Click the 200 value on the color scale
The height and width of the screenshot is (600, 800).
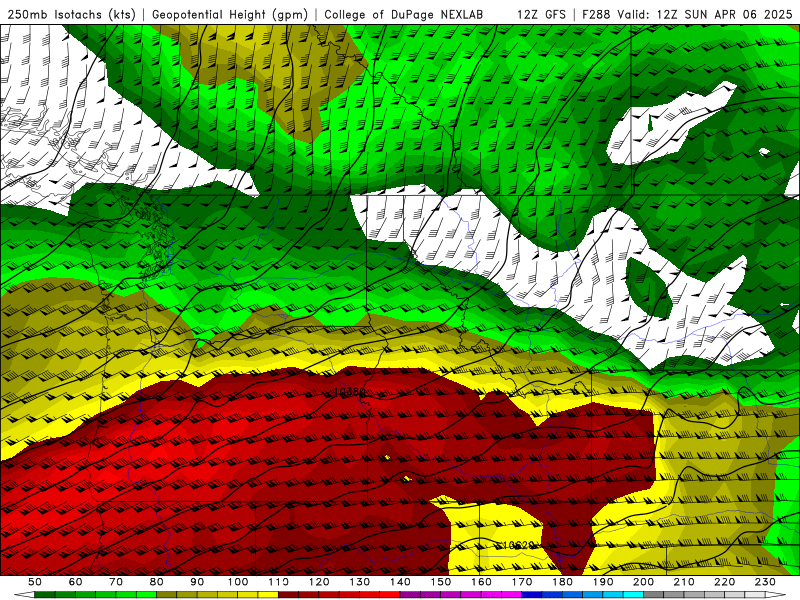643,582
